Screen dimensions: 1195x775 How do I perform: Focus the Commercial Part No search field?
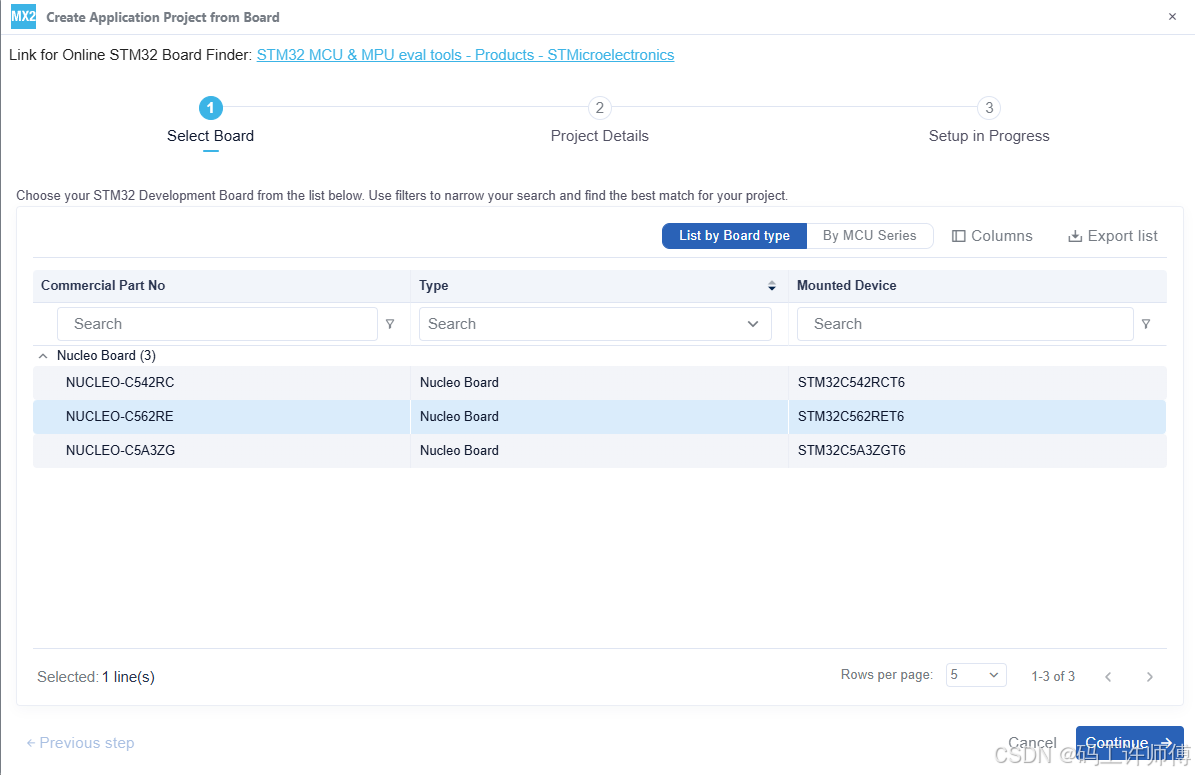point(217,324)
